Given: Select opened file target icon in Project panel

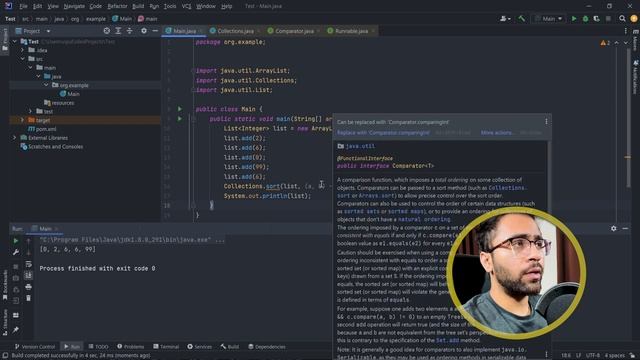Looking at the screenshot, I should [x=107, y=31].
